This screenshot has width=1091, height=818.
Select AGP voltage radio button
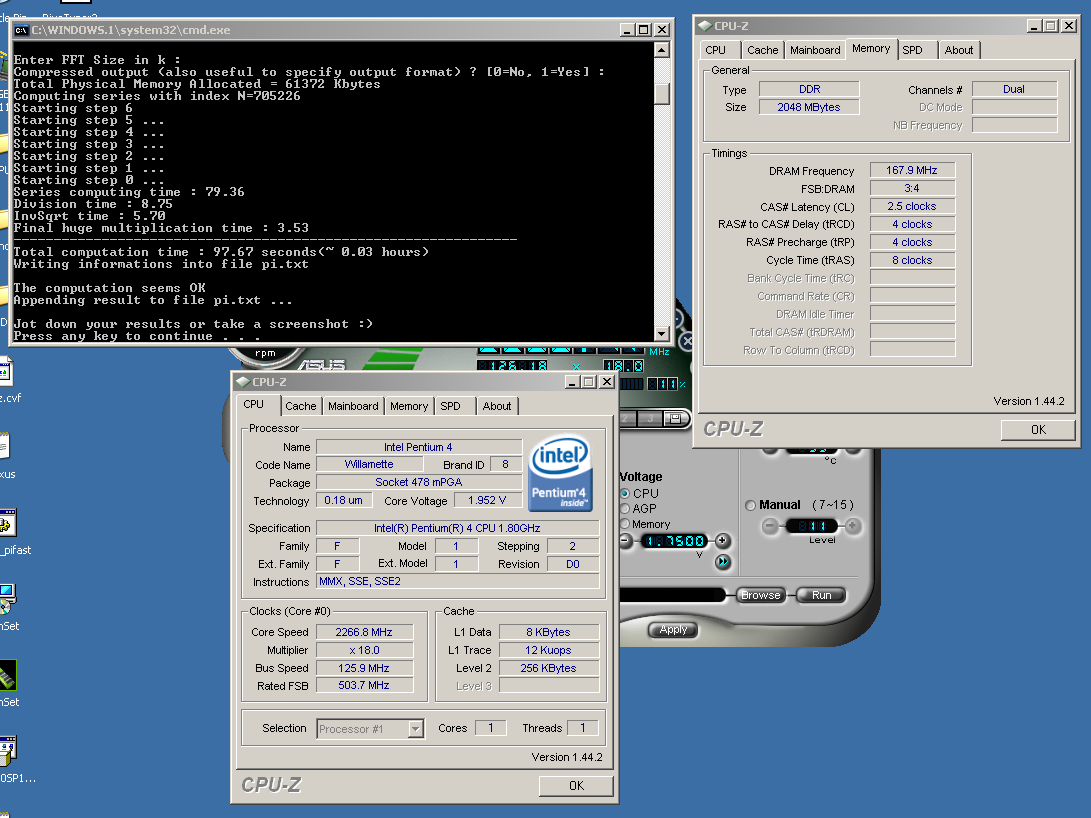click(x=625, y=508)
